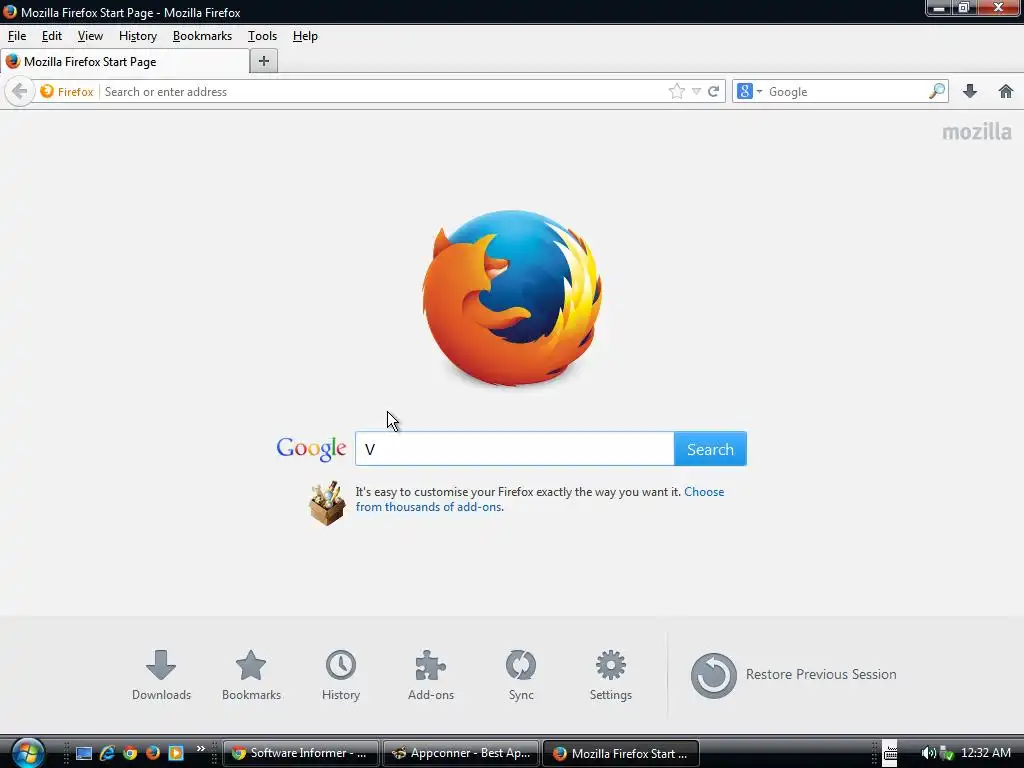1024x768 pixels.
Task: Click the on-screen keyboard tray icon
Action: (x=890, y=753)
